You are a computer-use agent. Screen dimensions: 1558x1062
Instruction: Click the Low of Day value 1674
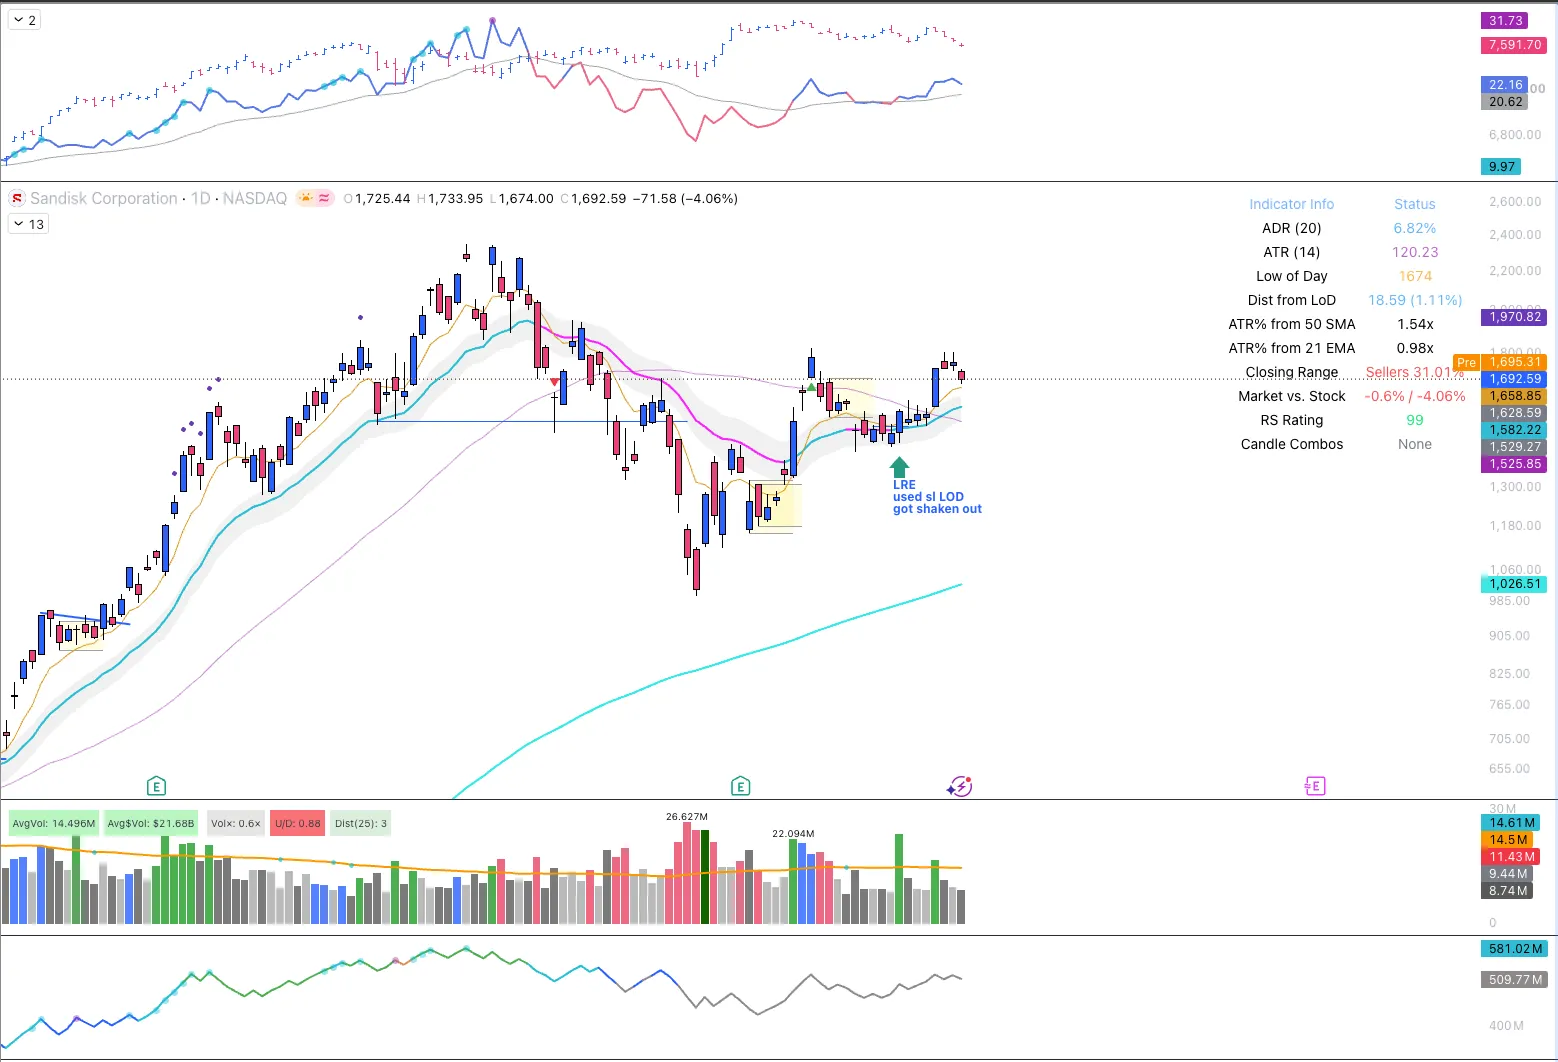(1415, 276)
